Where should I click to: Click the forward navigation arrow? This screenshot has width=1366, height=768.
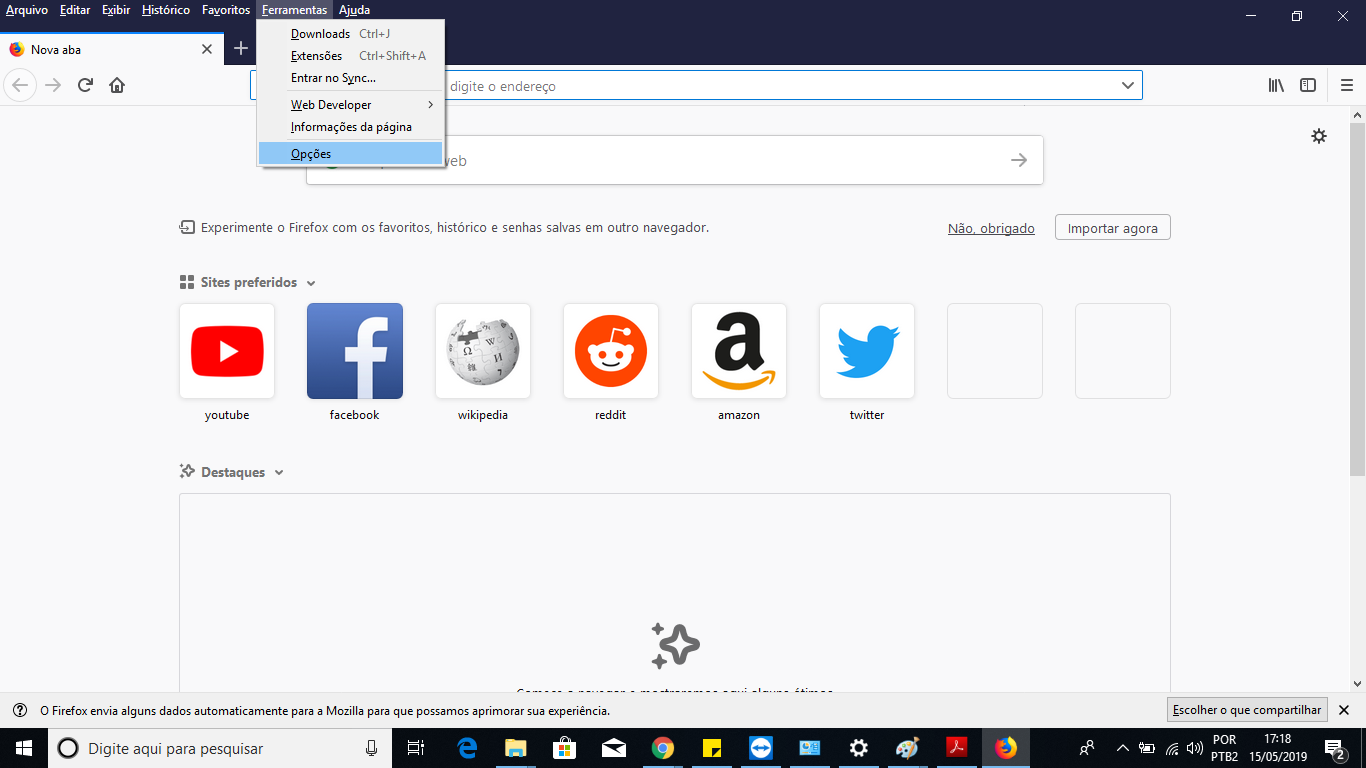click(x=53, y=85)
